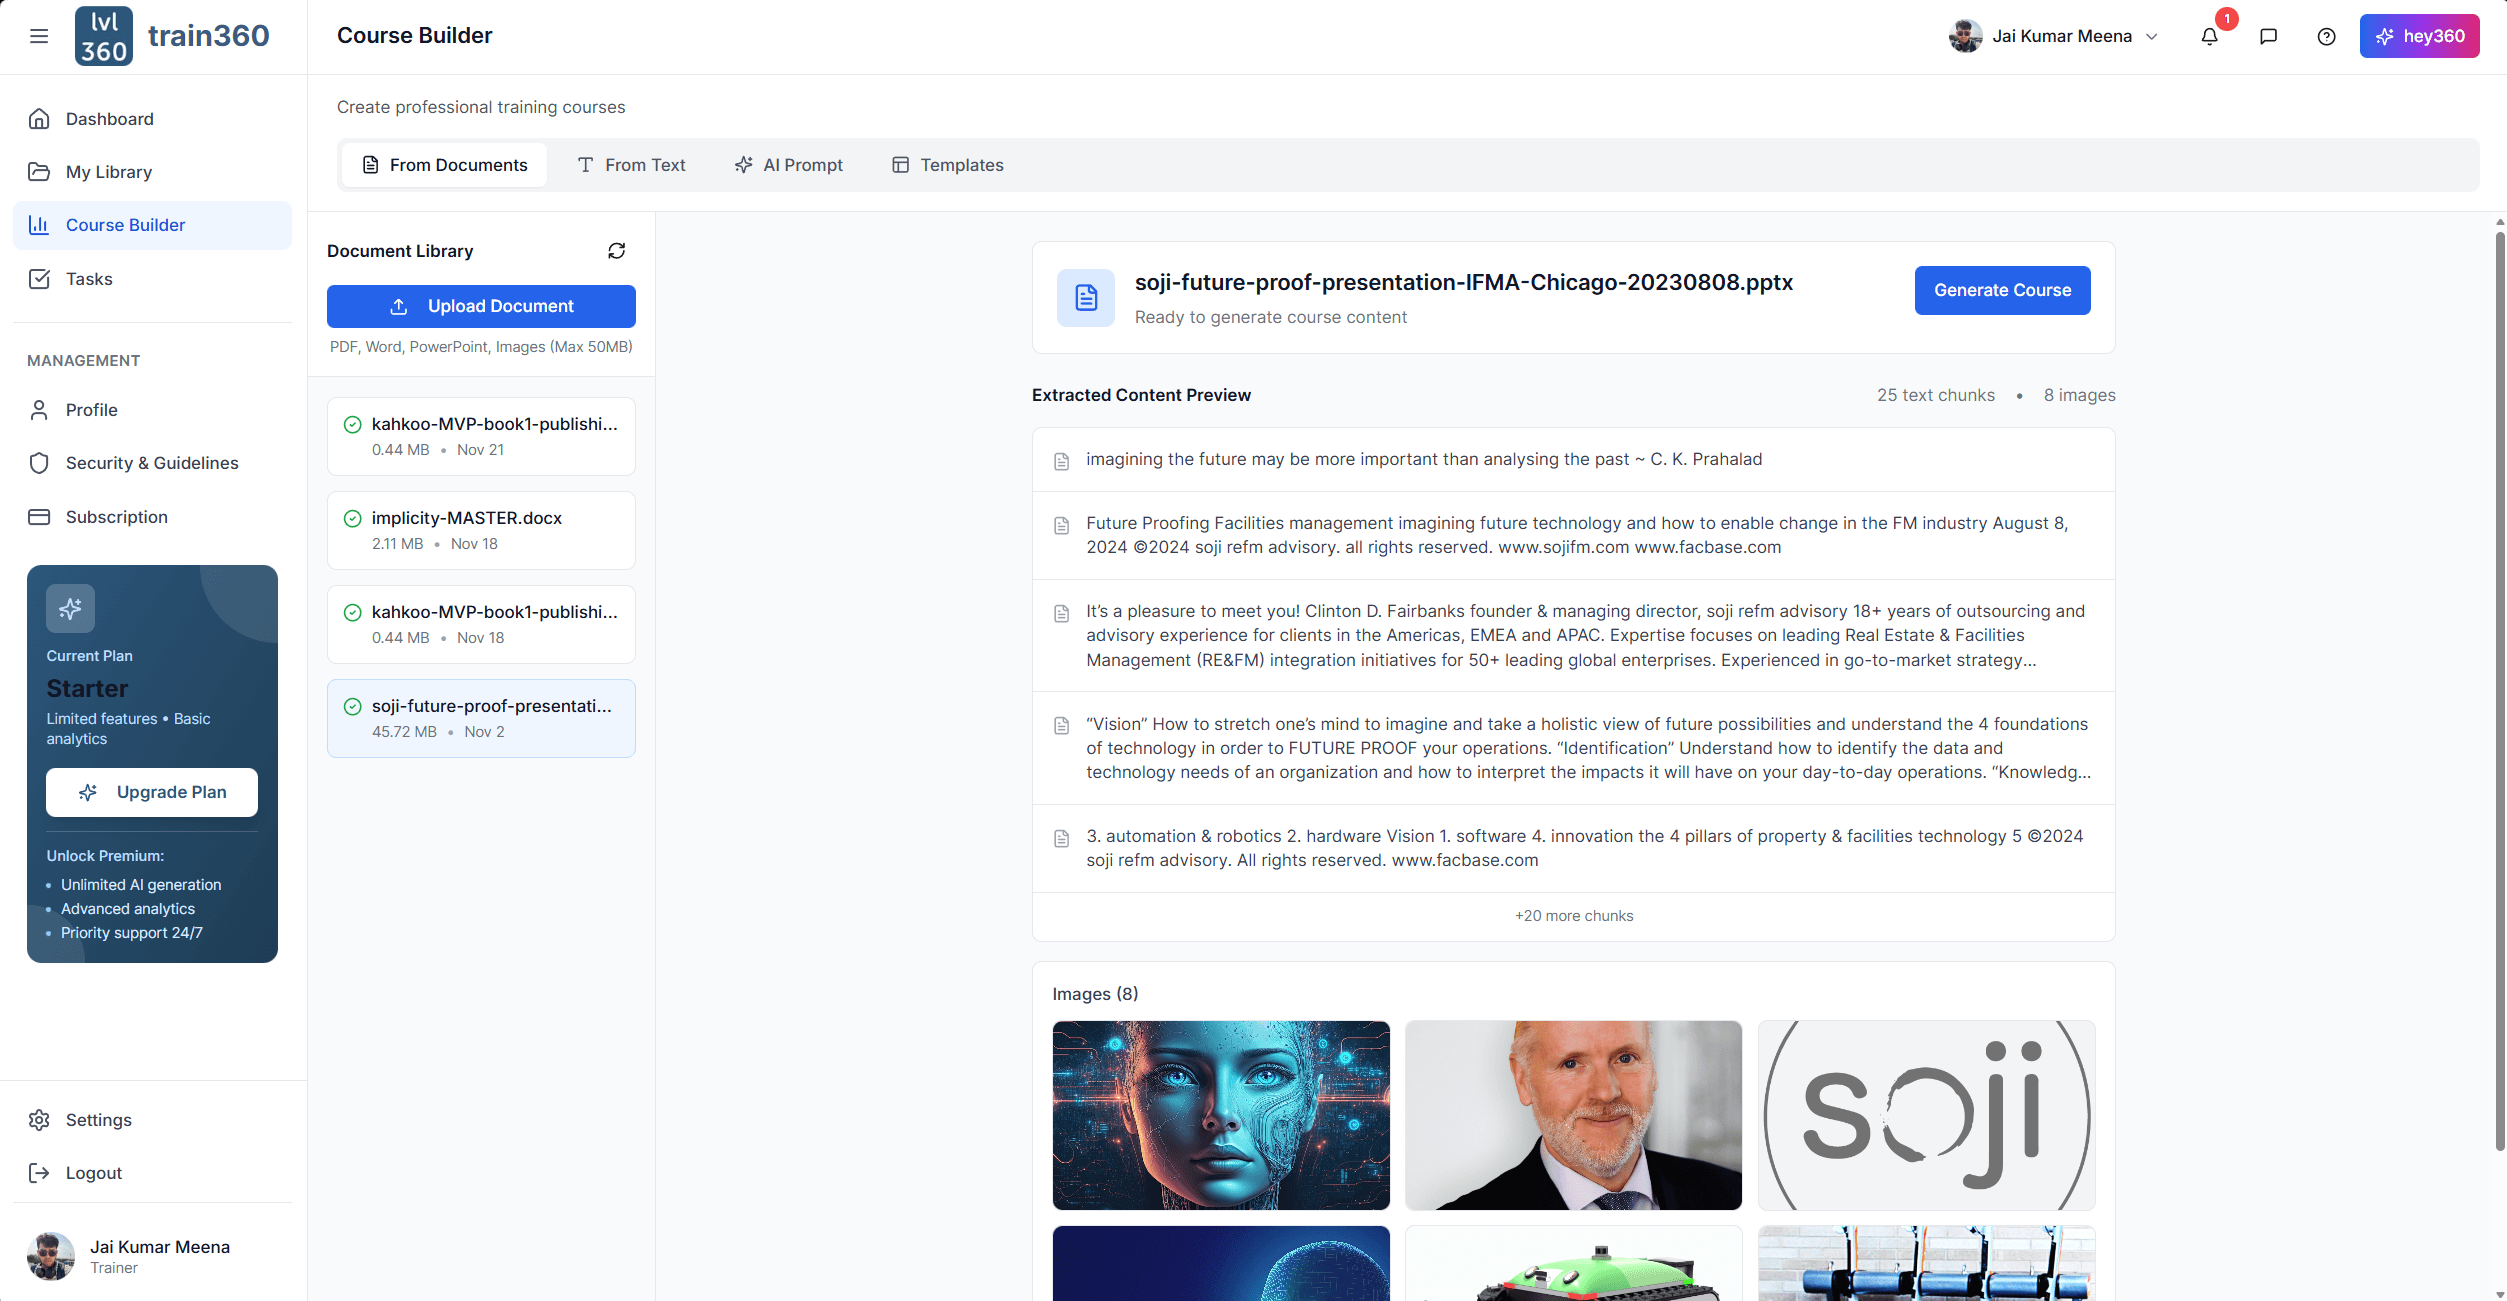
Task: Click the help question mark icon
Action: click(x=2326, y=36)
